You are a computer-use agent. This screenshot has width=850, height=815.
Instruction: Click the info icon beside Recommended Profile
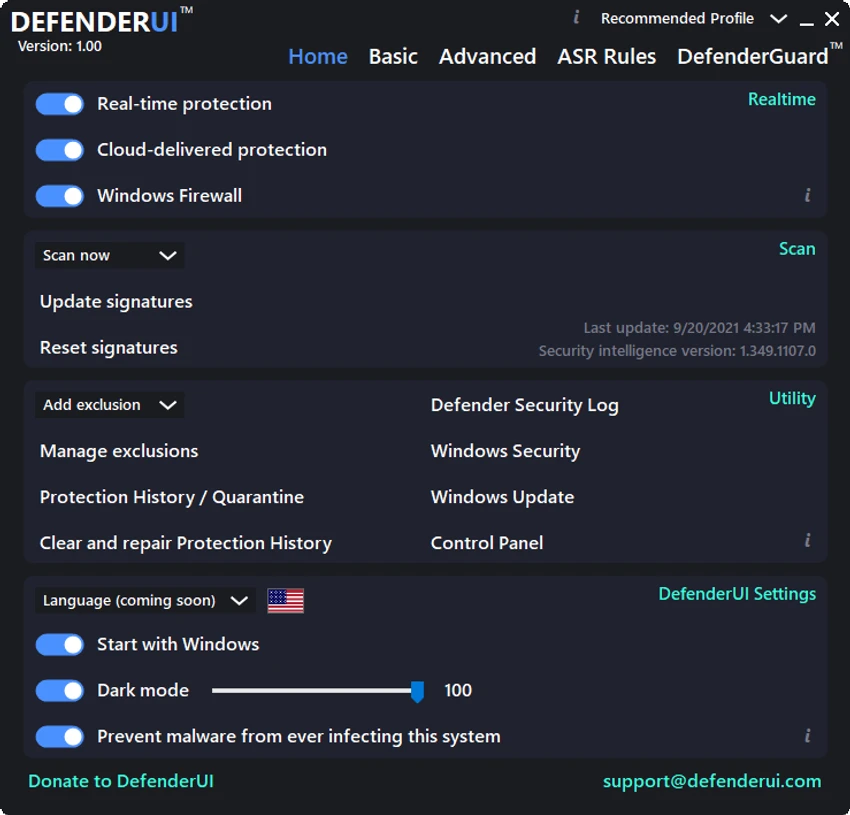pos(576,17)
